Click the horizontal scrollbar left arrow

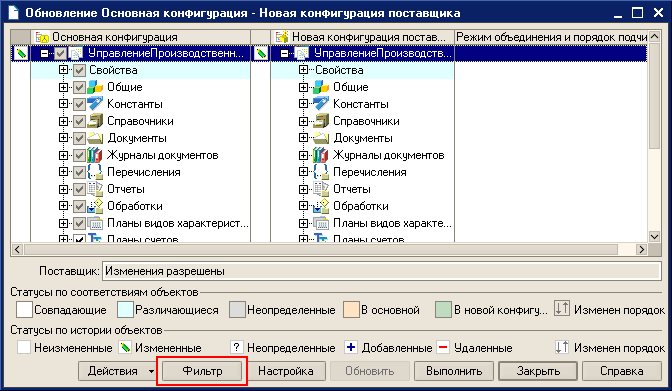[x=17, y=250]
